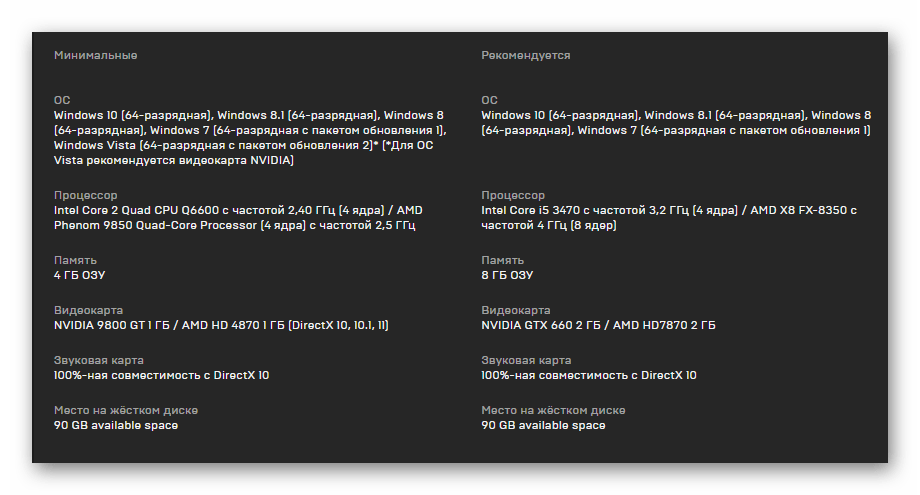
Task: Click the 4 ГБ ОЗУ value
Action: 79,275
